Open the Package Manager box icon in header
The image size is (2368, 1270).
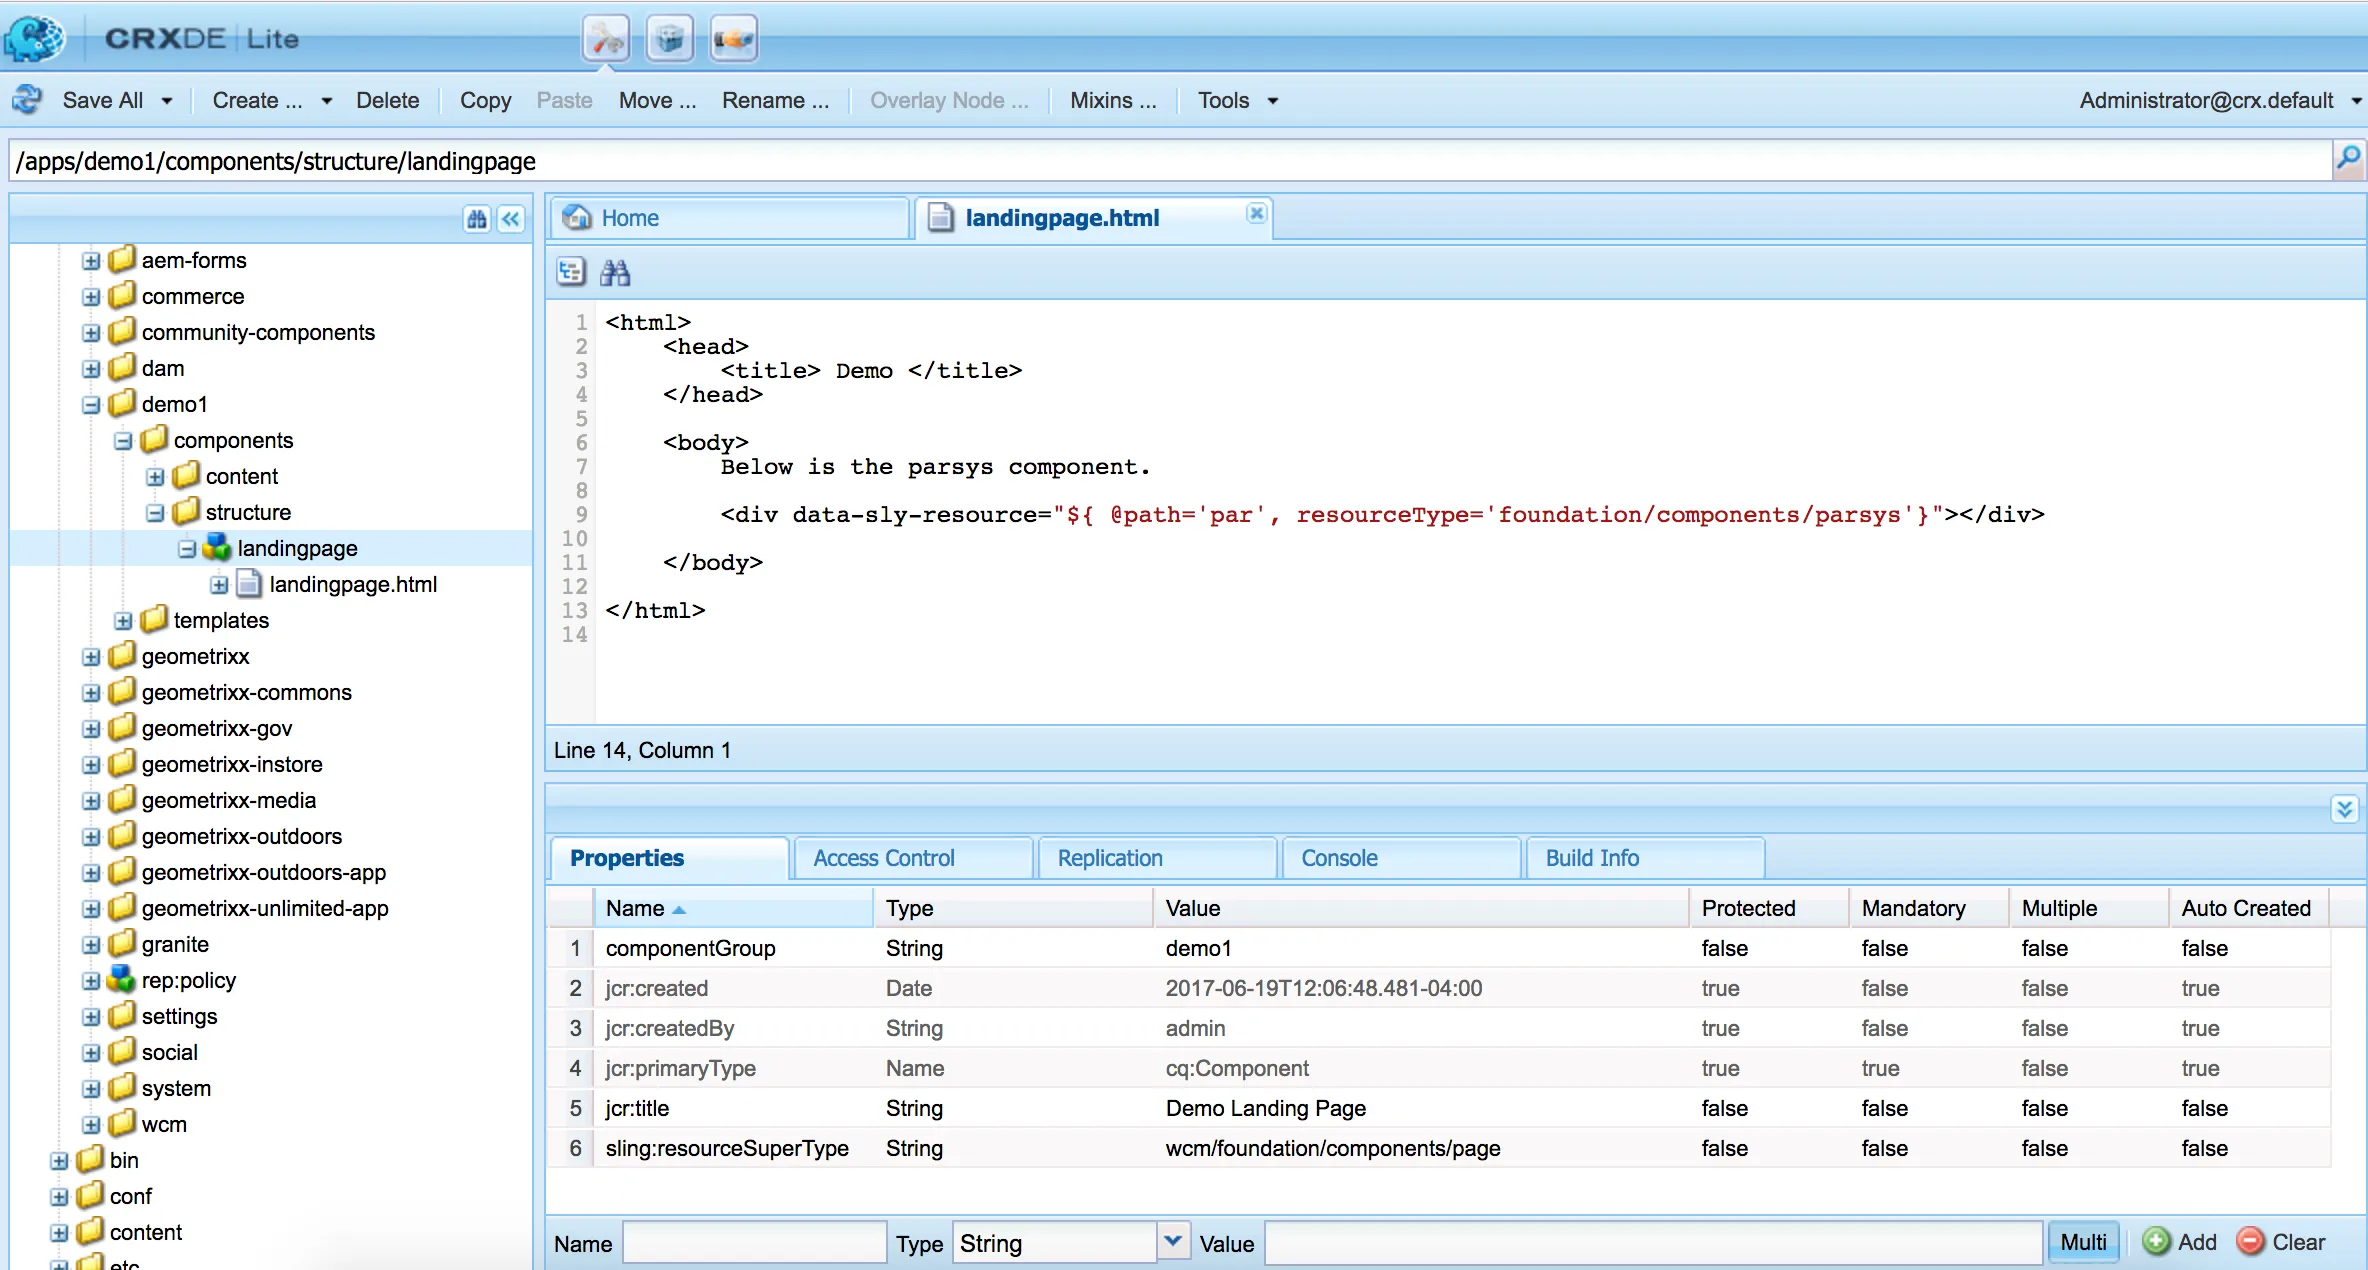click(x=669, y=40)
